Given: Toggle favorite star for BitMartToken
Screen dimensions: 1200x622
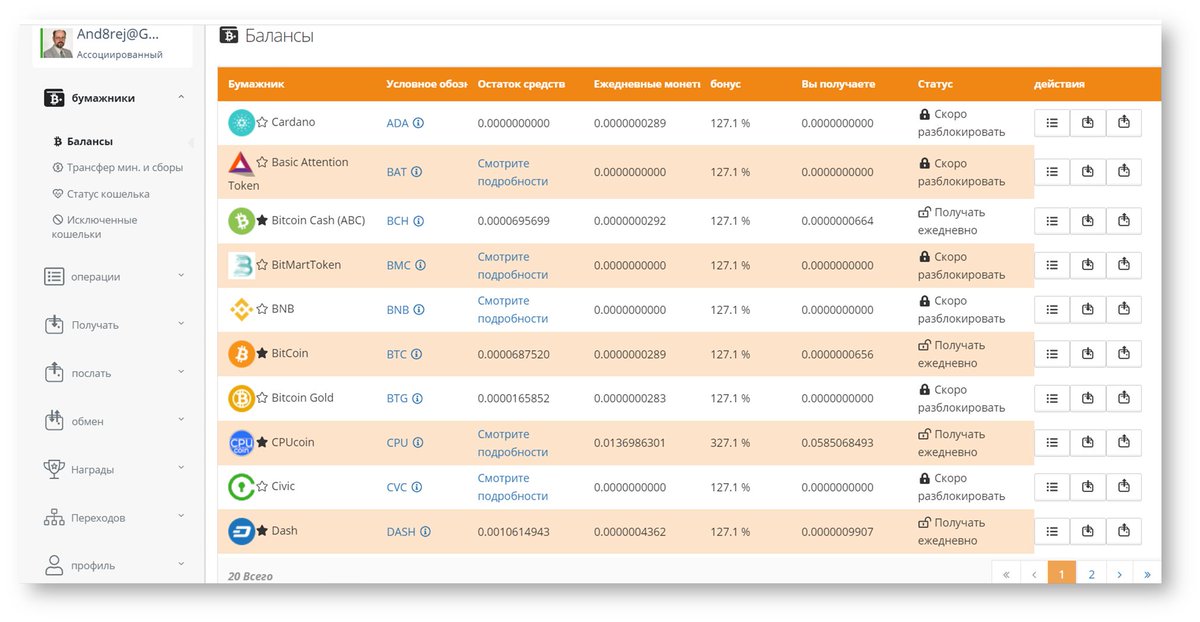Looking at the screenshot, I should 262,265.
